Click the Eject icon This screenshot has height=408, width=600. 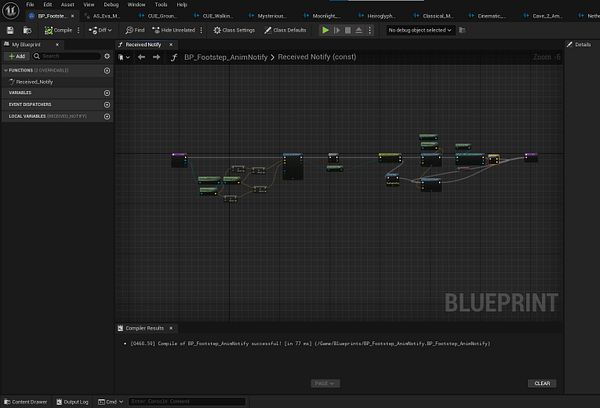pos(359,30)
